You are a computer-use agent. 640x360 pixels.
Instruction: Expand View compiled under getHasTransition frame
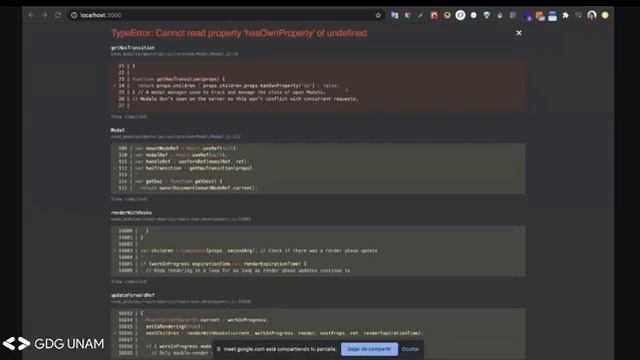click(x=129, y=116)
